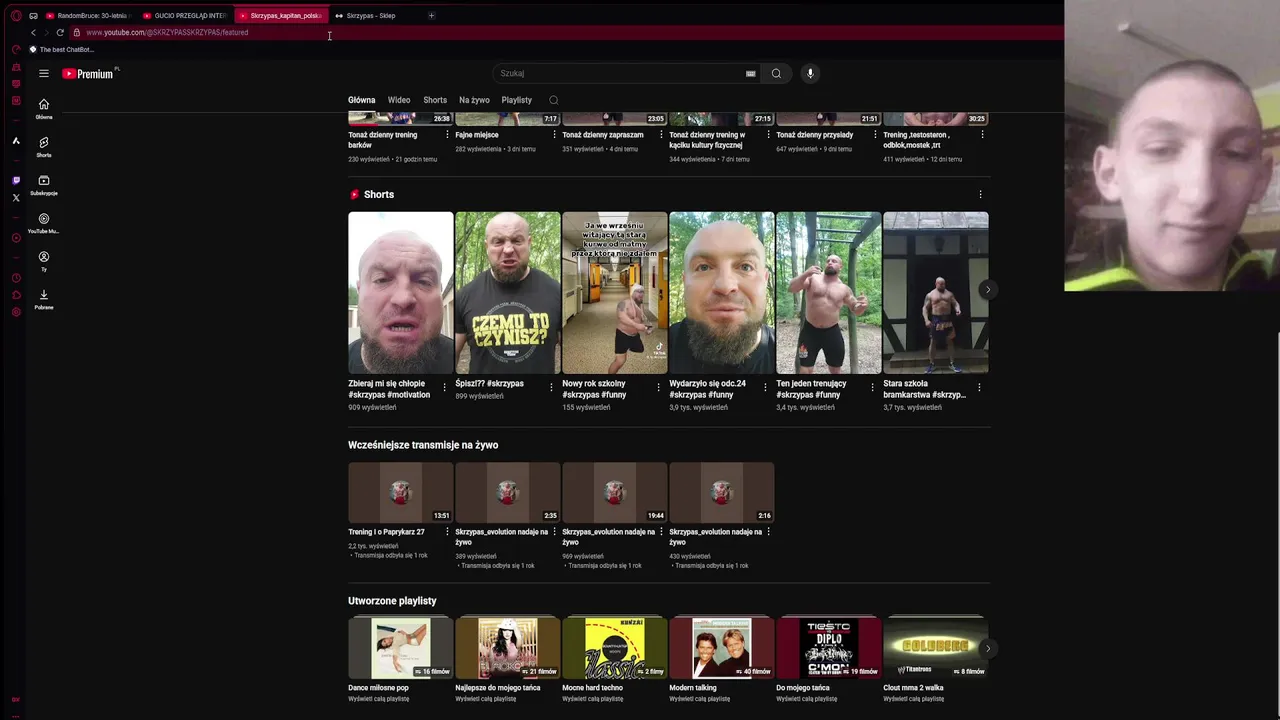Screen dimensions: 1280x720
Task: Open 'Trening i o Paprykarz 27' stream thumbnail
Action: 401,492
